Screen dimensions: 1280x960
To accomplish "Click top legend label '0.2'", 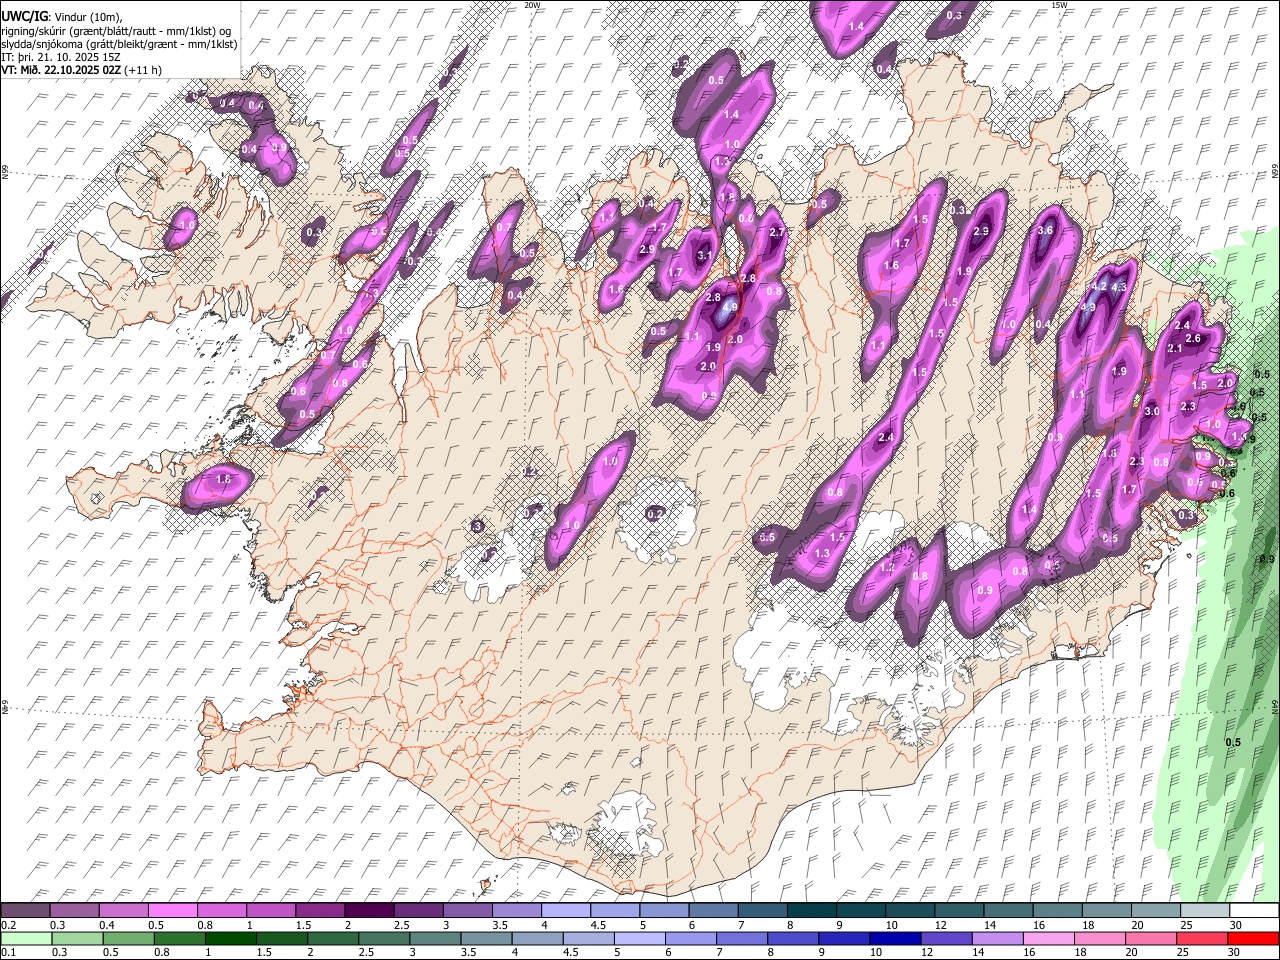I will (9, 925).
